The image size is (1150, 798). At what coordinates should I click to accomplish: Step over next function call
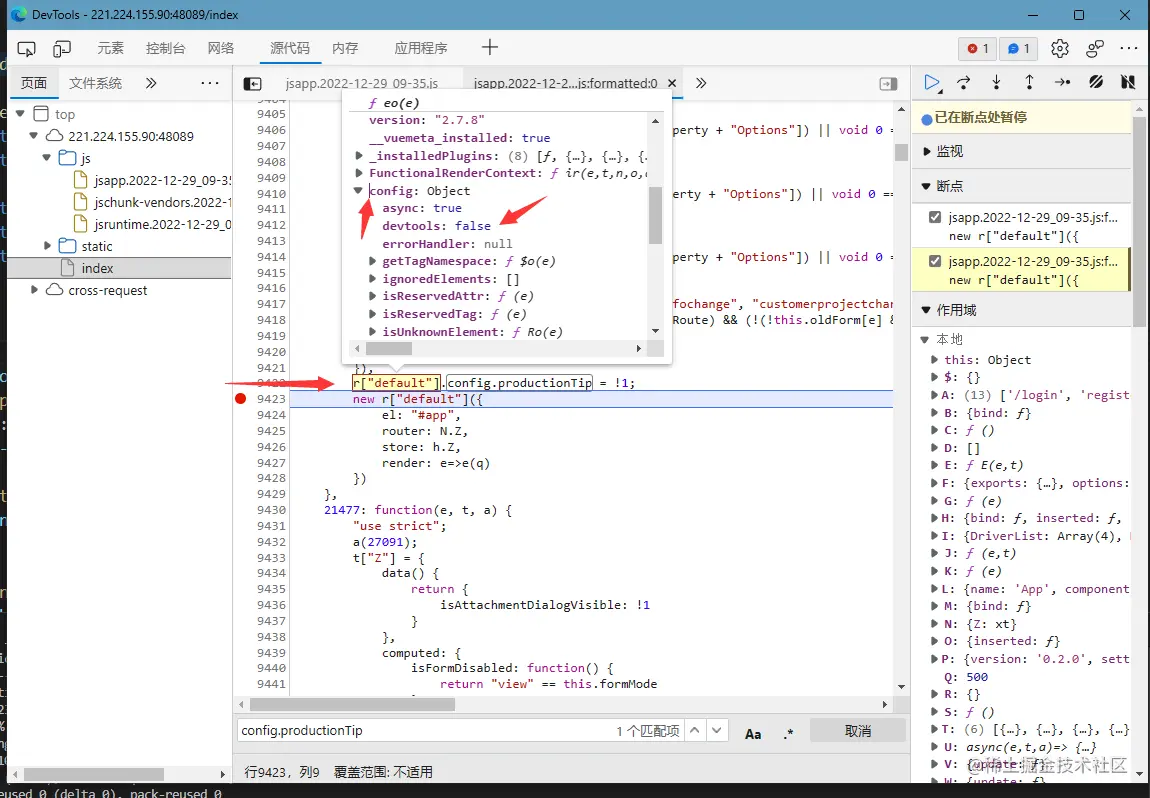pos(964,82)
